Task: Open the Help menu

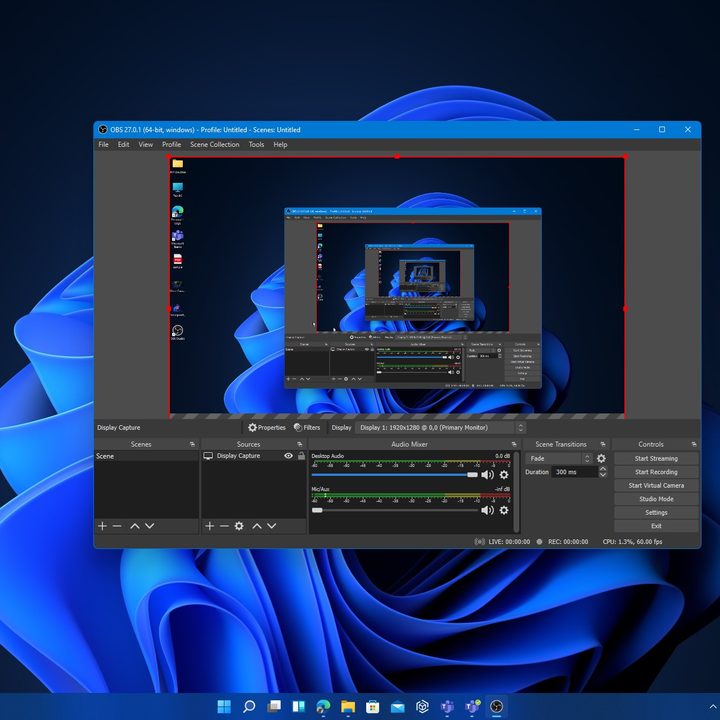Action: 280,144
